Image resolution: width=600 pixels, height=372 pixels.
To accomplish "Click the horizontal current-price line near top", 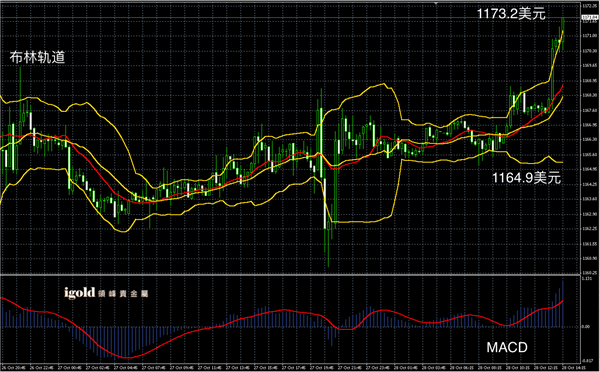I will point(291,17).
